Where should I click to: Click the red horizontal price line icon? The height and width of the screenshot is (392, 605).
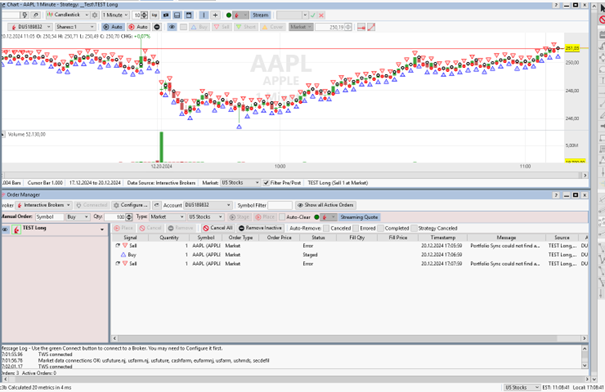point(361,27)
